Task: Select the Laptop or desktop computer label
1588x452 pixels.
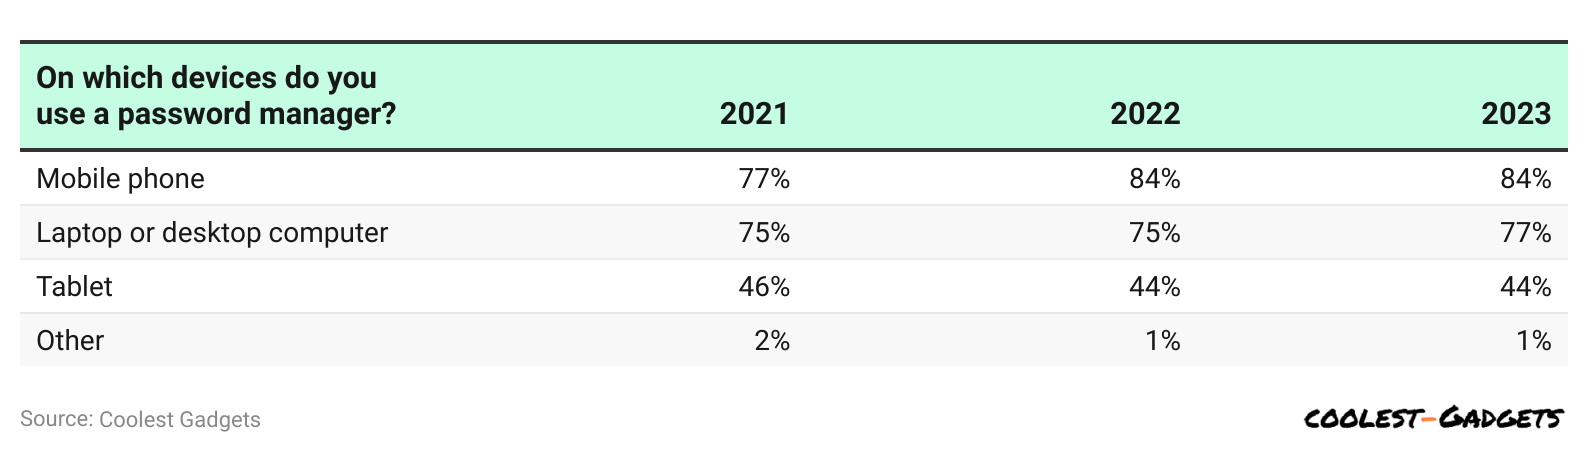Action: pyautogui.click(x=212, y=233)
